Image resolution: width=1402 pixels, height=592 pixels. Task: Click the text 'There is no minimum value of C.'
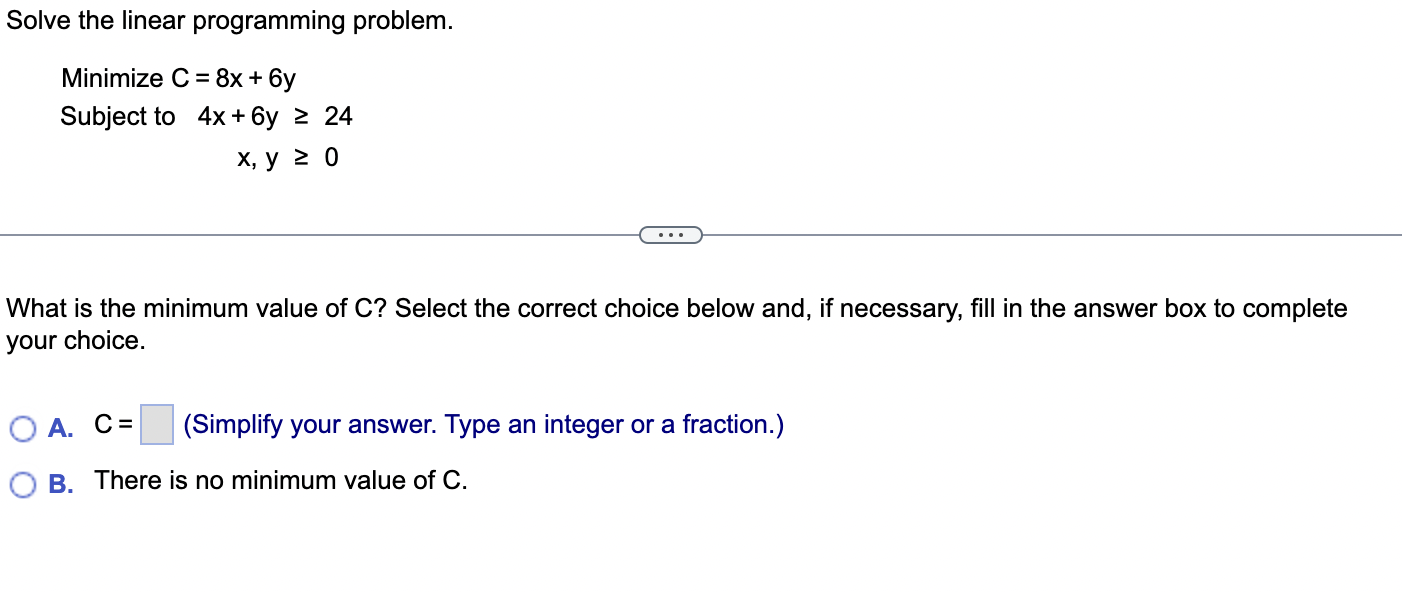pos(280,480)
